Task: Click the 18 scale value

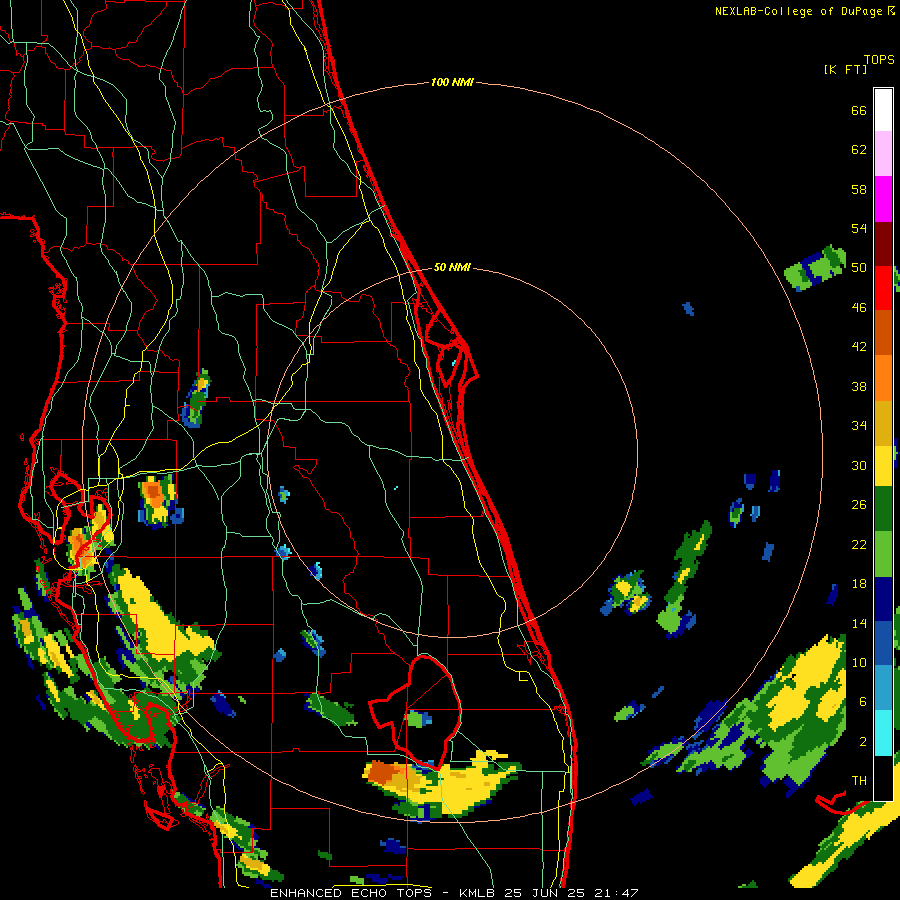Action: pos(859,584)
